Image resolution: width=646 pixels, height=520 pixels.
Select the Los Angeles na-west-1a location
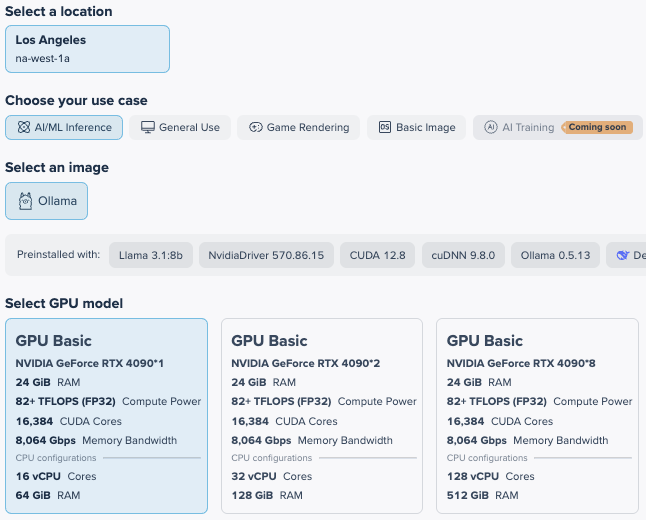click(x=87, y=49)
